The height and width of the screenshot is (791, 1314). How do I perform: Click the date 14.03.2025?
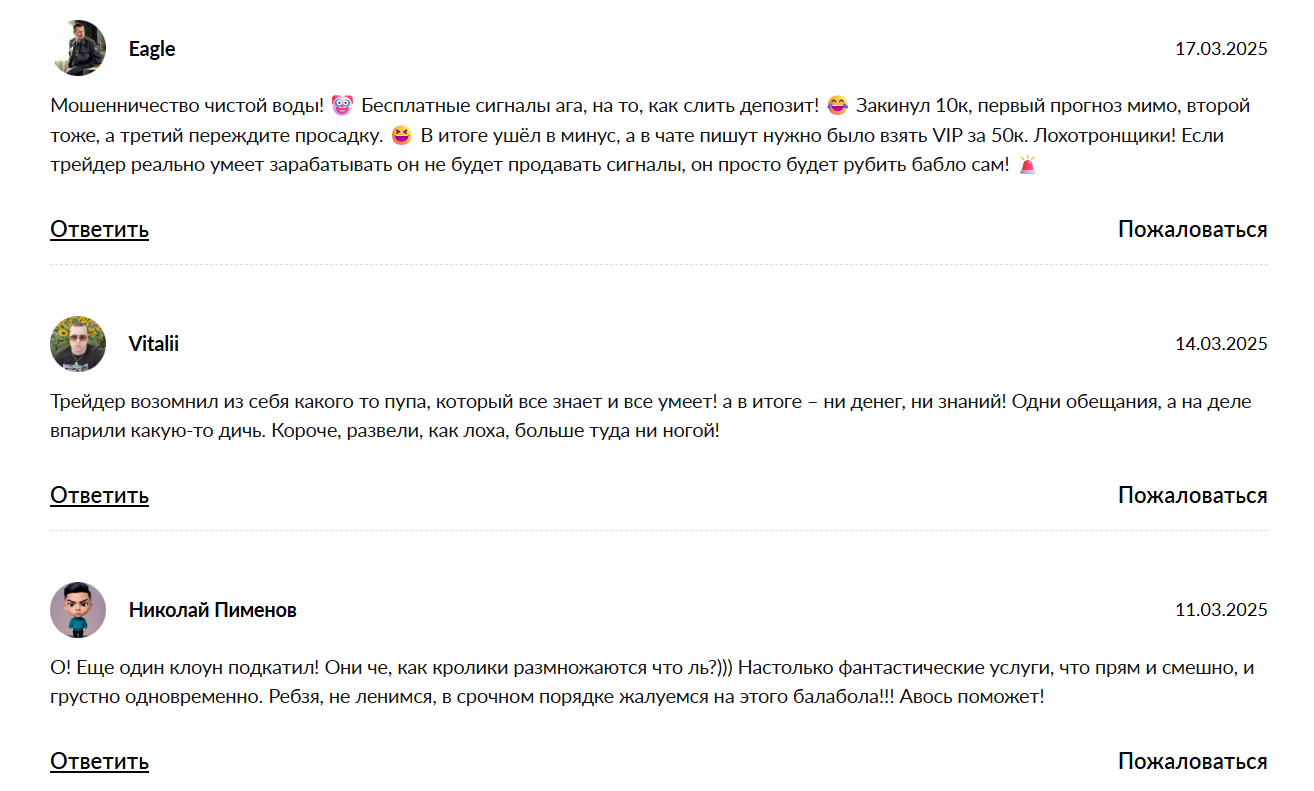pyautogui.click(x=1221, y=344)
